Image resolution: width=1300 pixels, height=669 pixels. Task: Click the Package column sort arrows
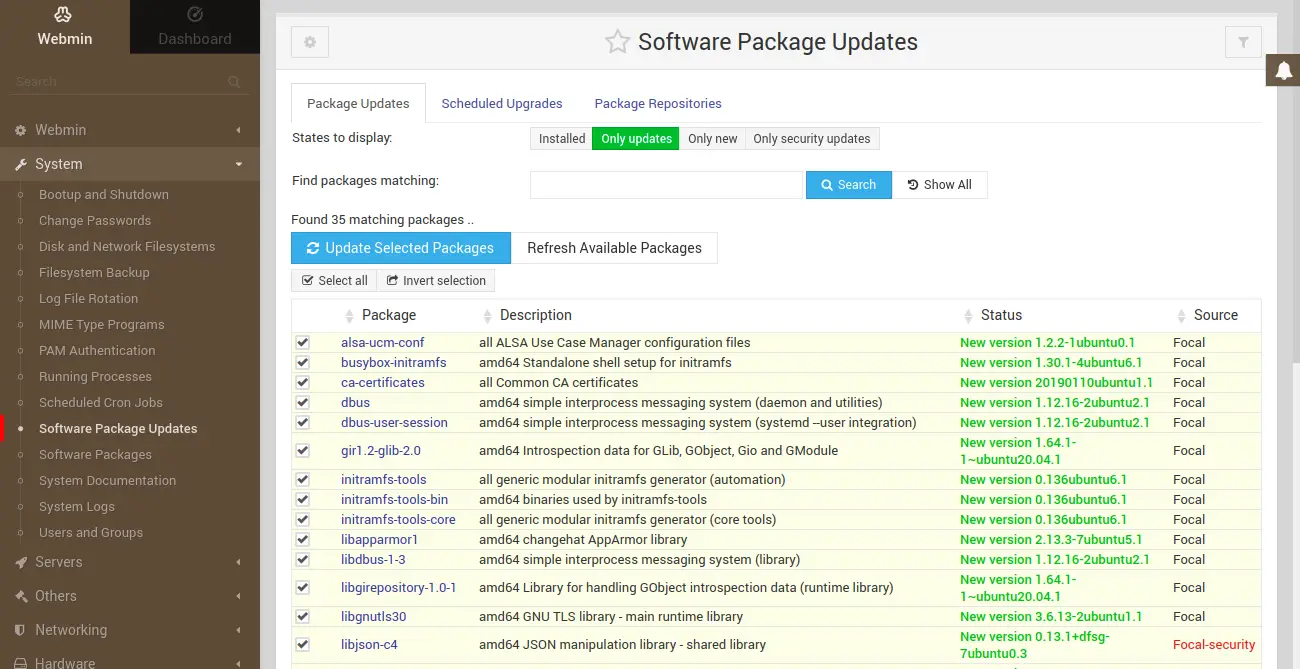click(x=349, y=316)
